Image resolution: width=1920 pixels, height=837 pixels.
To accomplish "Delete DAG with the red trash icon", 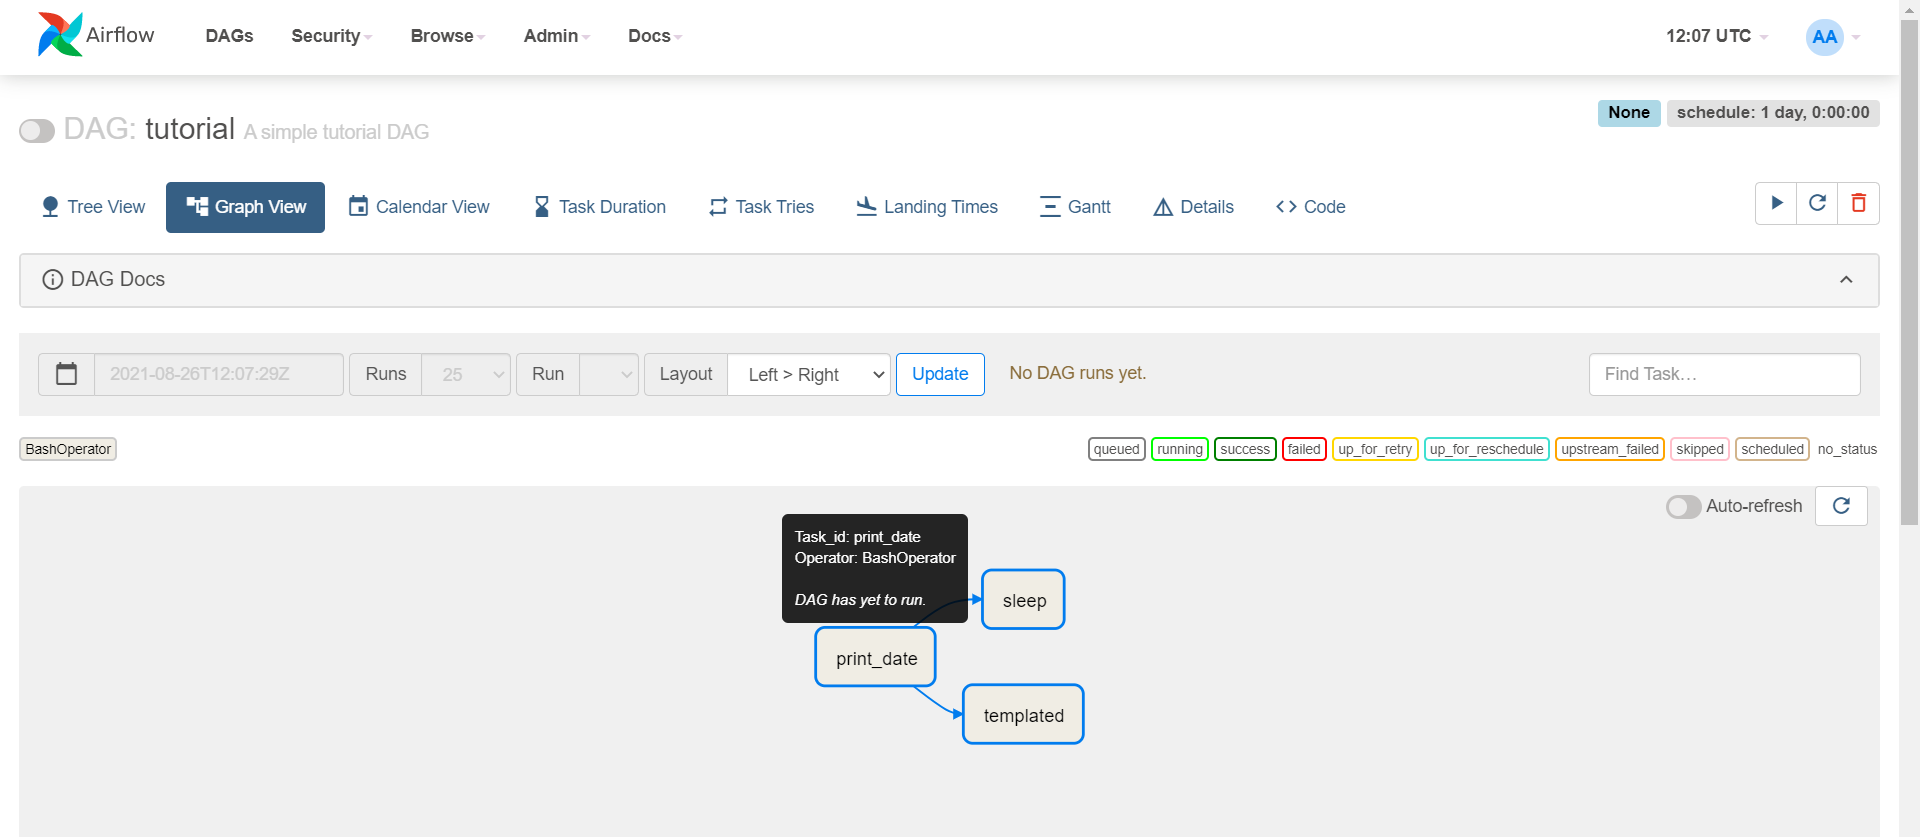I will pos(1858,203).
